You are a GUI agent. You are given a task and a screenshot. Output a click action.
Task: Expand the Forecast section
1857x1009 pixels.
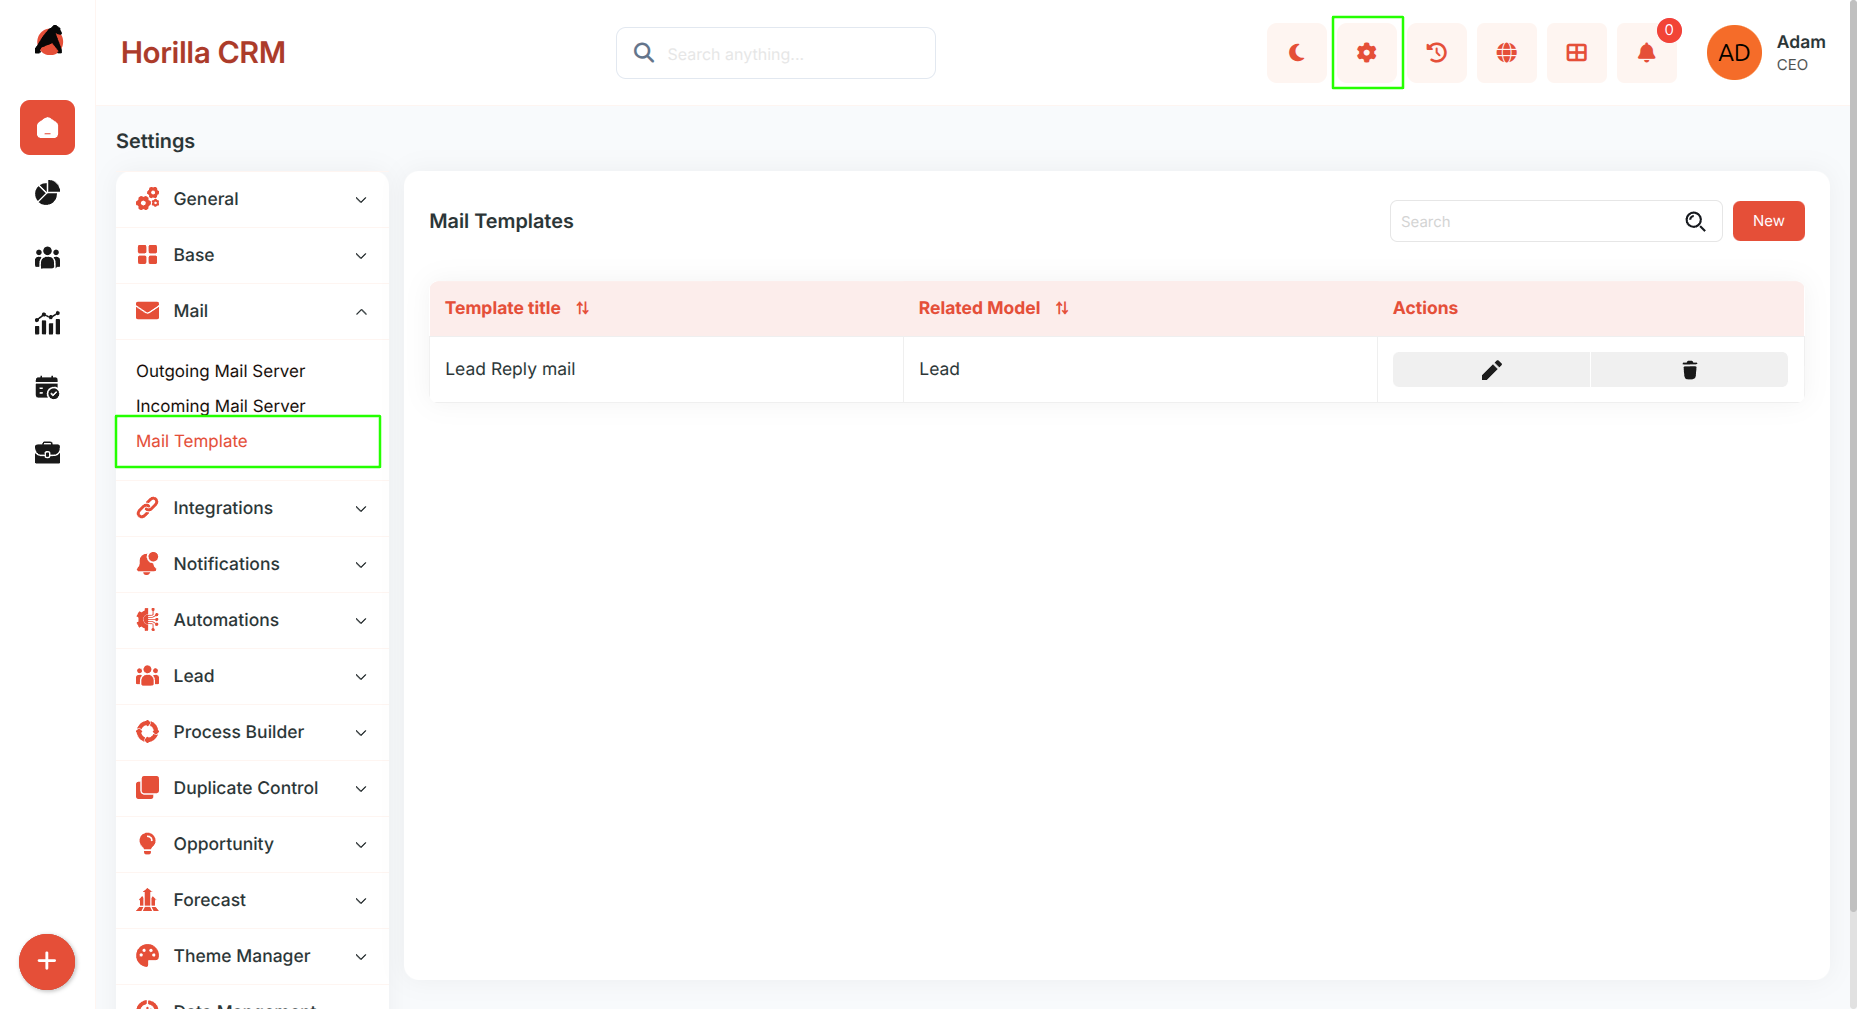[252, 900]
